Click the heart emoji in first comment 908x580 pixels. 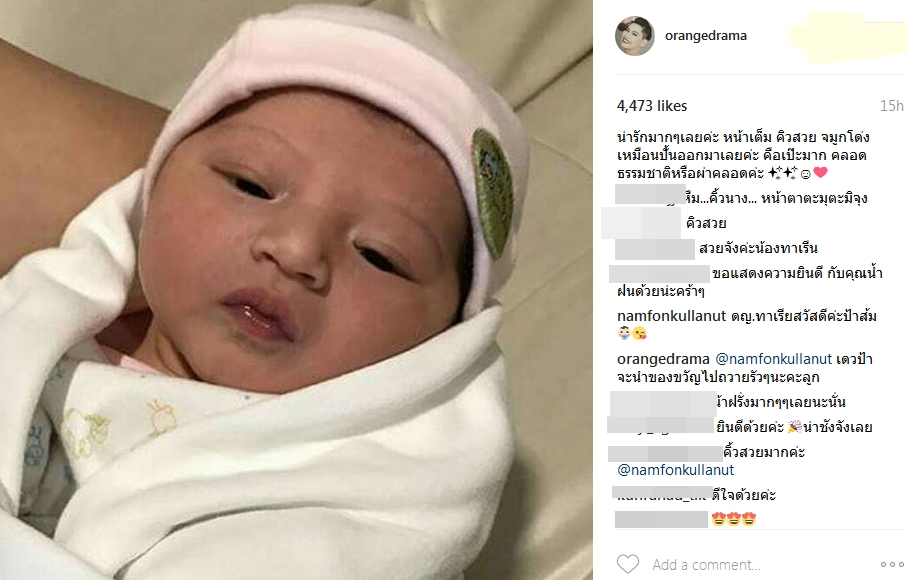(820, 172)
